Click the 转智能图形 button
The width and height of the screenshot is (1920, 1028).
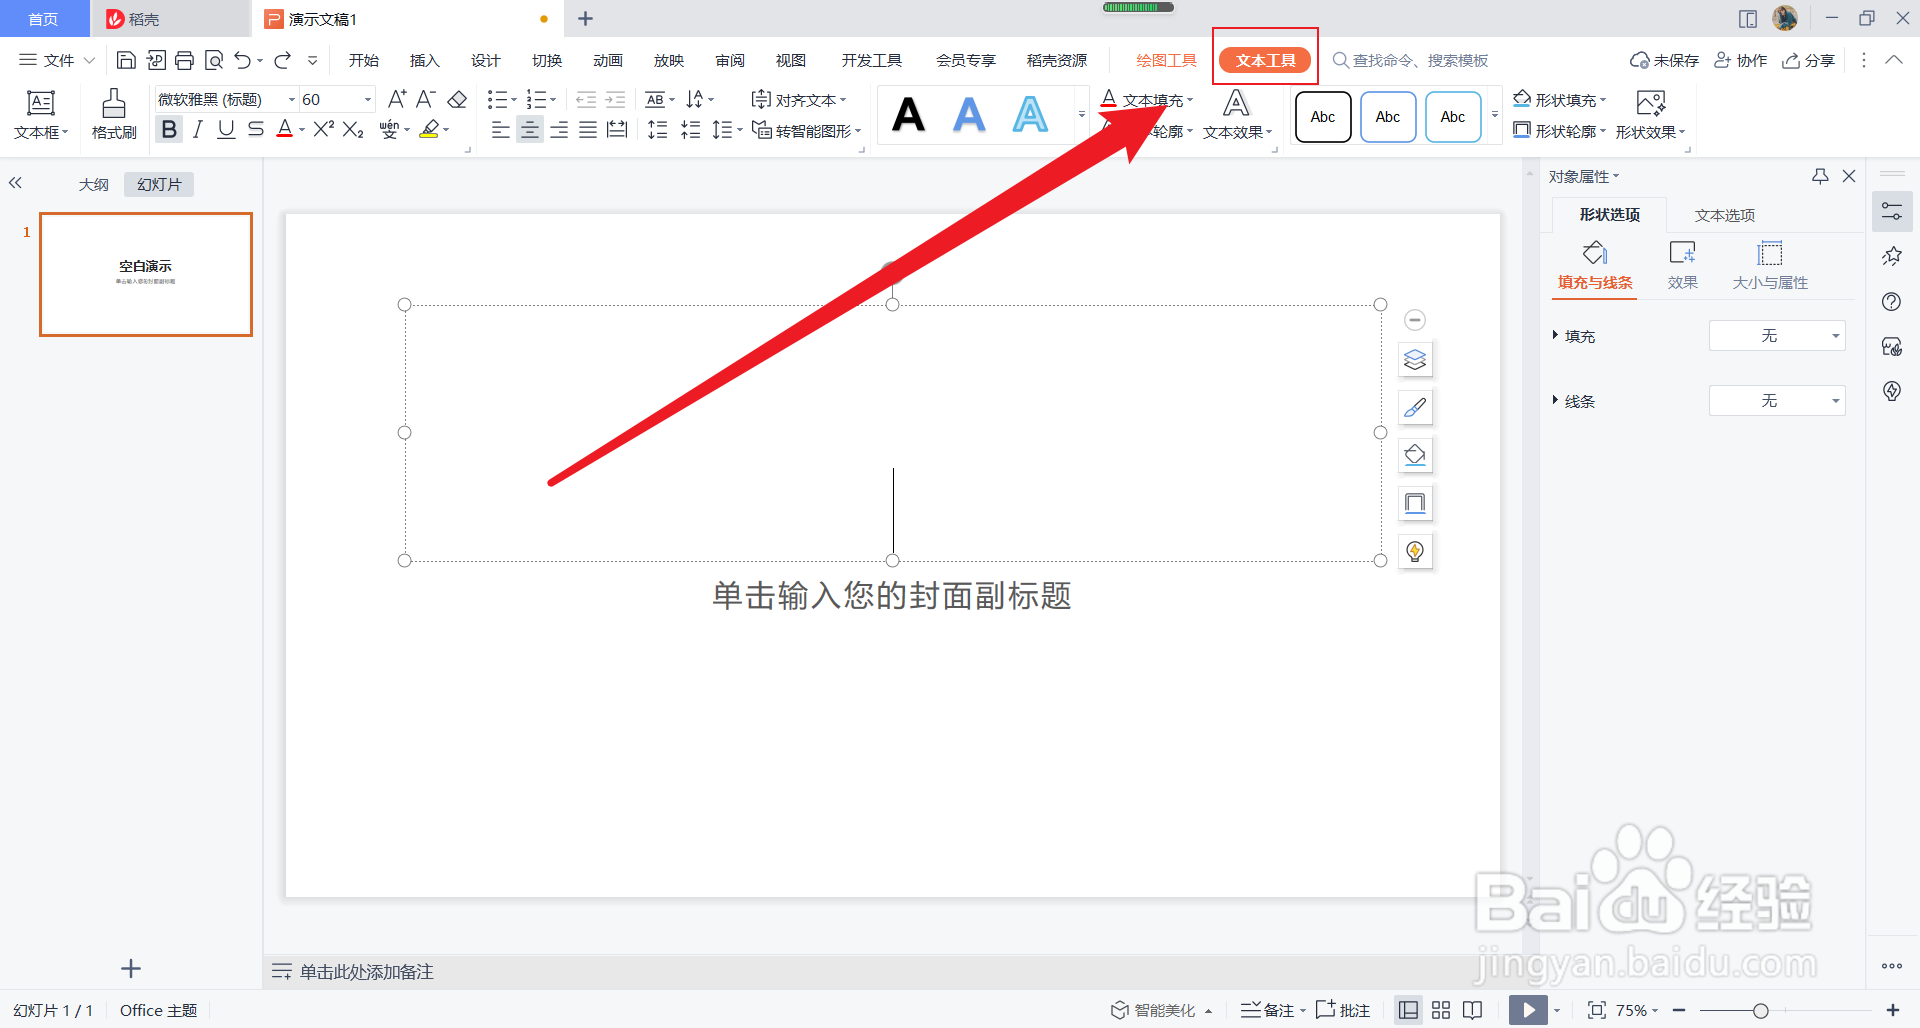click(806, 131)
